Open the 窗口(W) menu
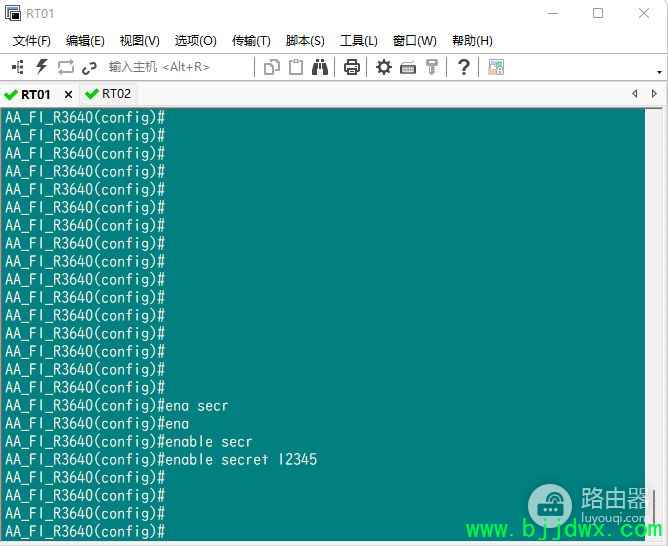The width and height of the screenshot is (668, 546). 415,41
